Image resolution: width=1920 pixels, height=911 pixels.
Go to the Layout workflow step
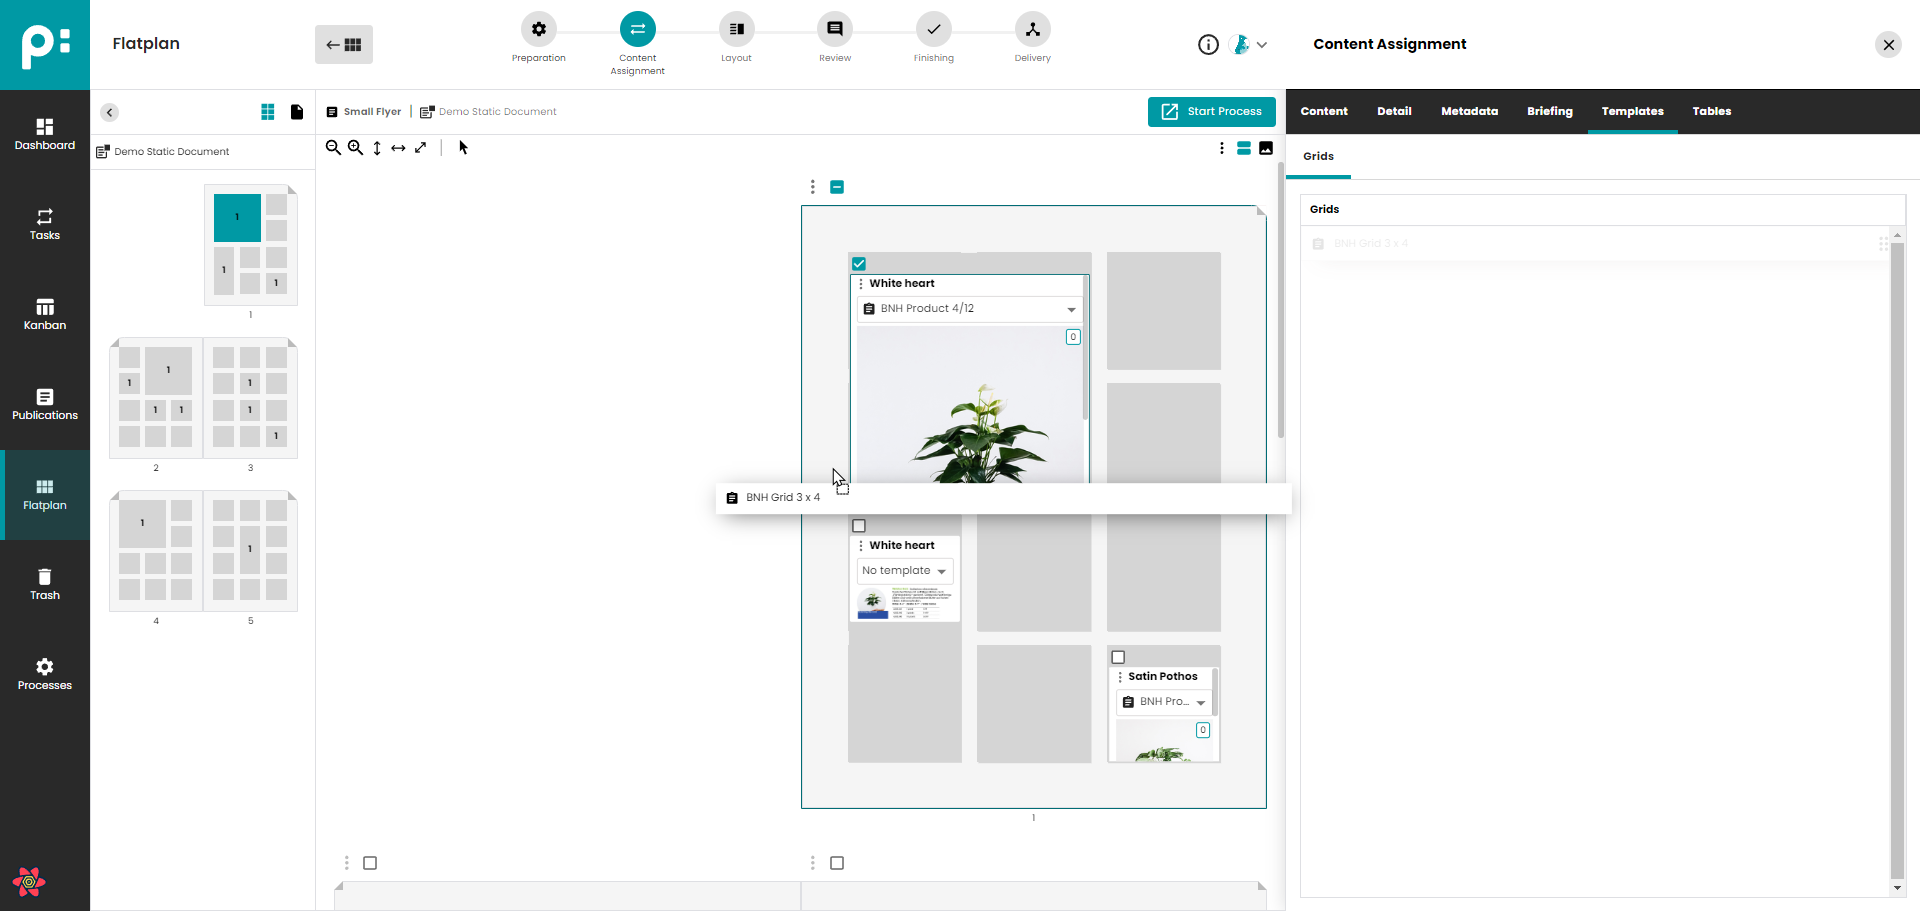point(736,30)
